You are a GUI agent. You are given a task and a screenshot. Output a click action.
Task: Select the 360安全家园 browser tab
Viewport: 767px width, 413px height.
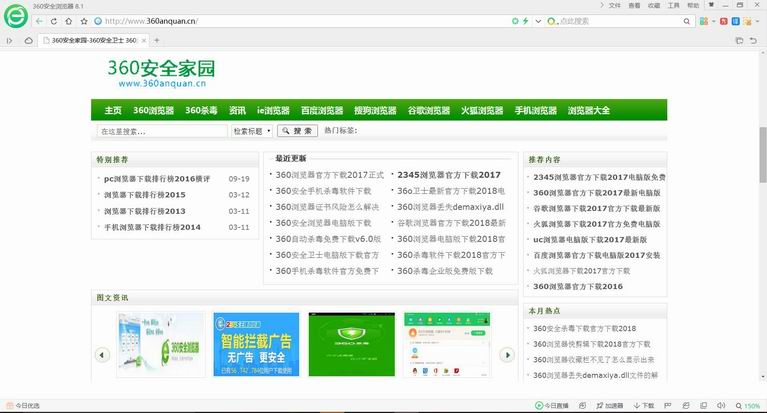tap(93, 41)
